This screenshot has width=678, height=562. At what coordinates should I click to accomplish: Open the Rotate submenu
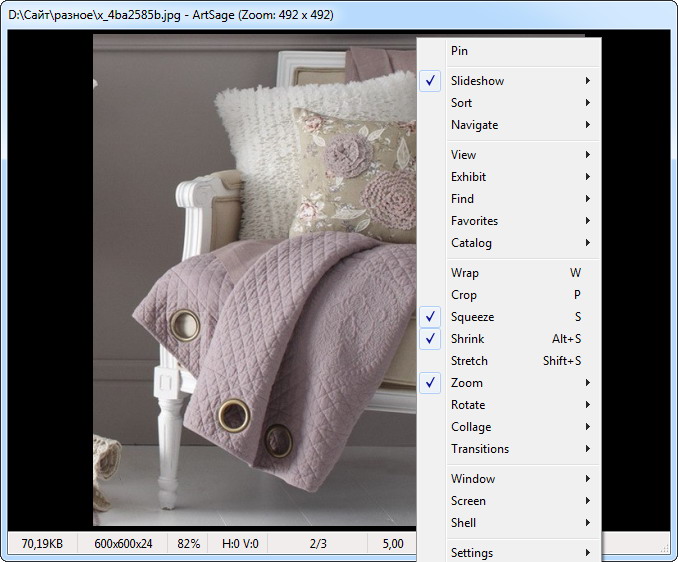(509, 405)
